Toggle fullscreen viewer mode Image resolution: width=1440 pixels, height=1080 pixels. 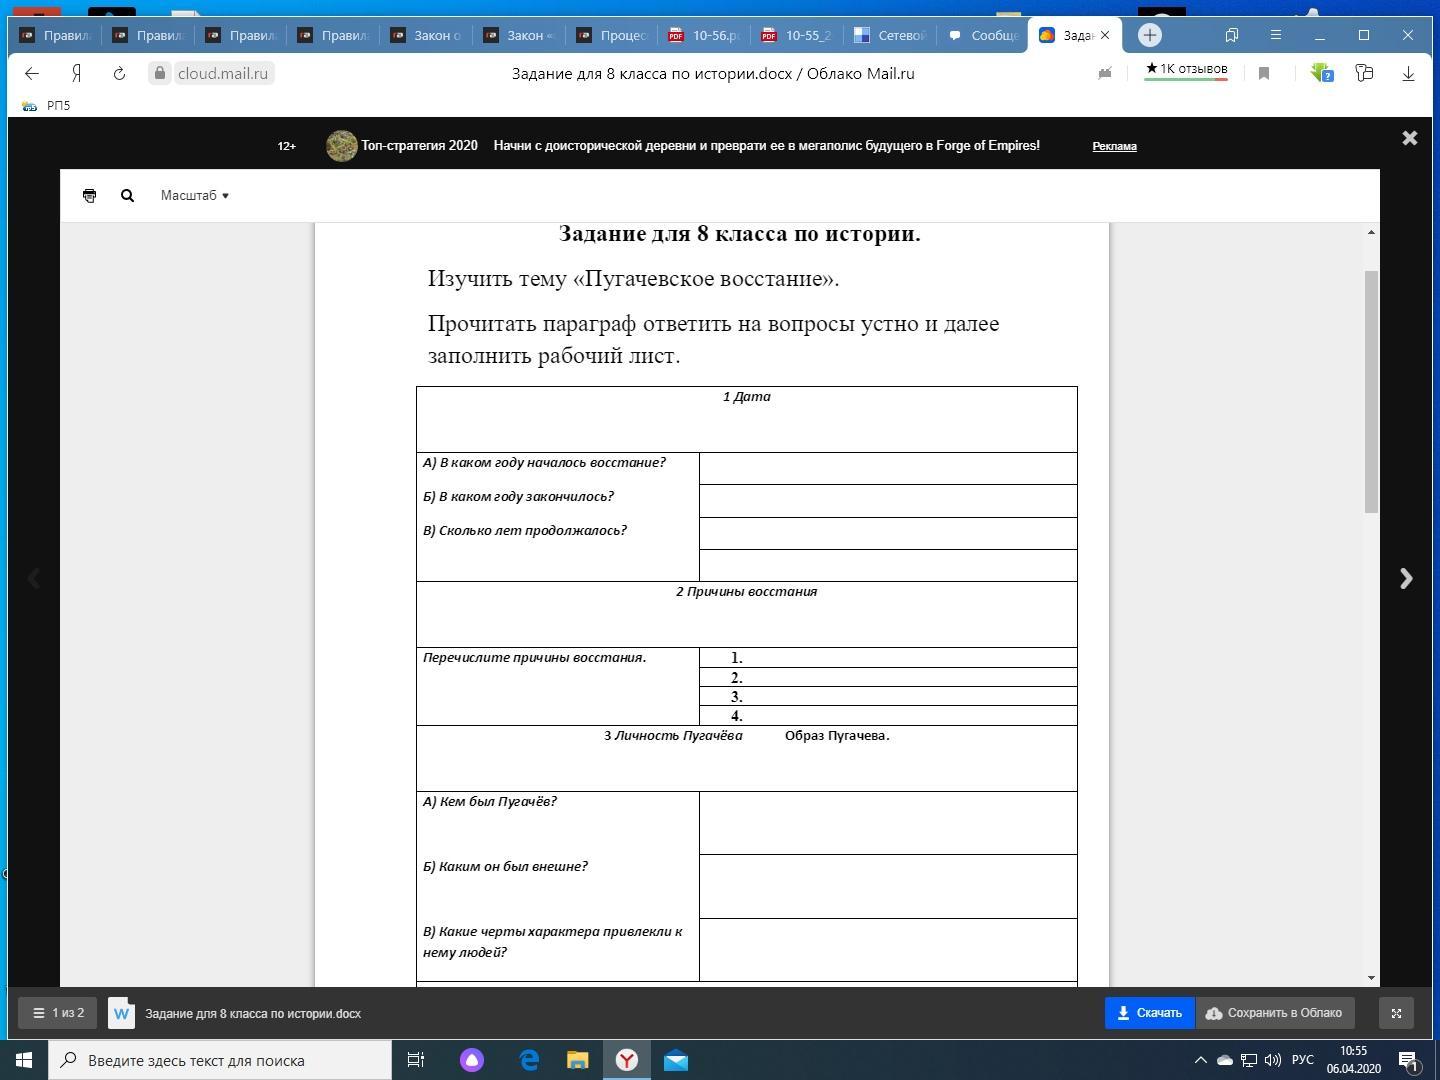1396,1013
